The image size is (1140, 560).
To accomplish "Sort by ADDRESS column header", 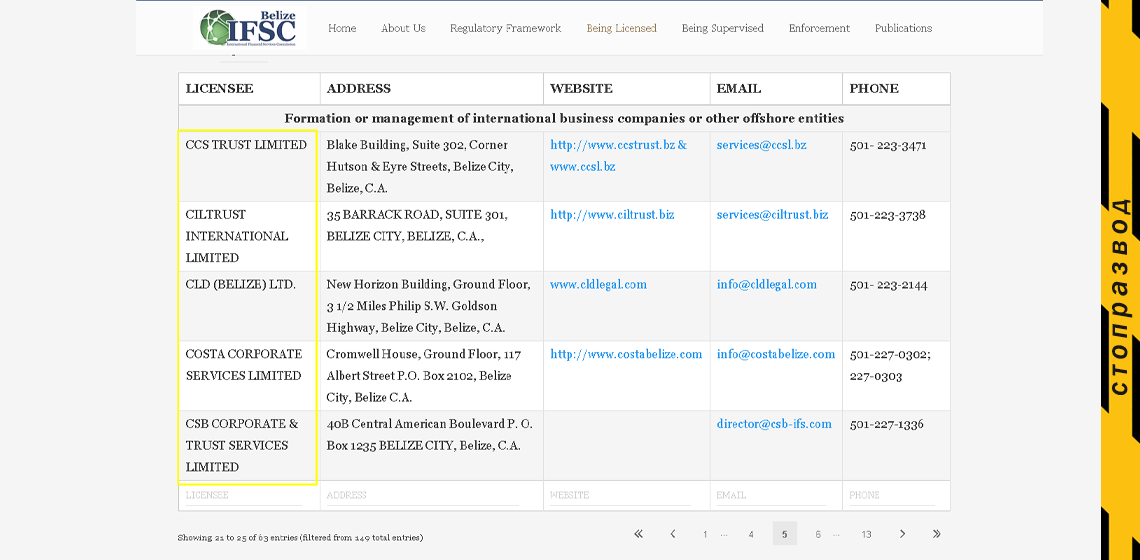I will click(432, 89).
